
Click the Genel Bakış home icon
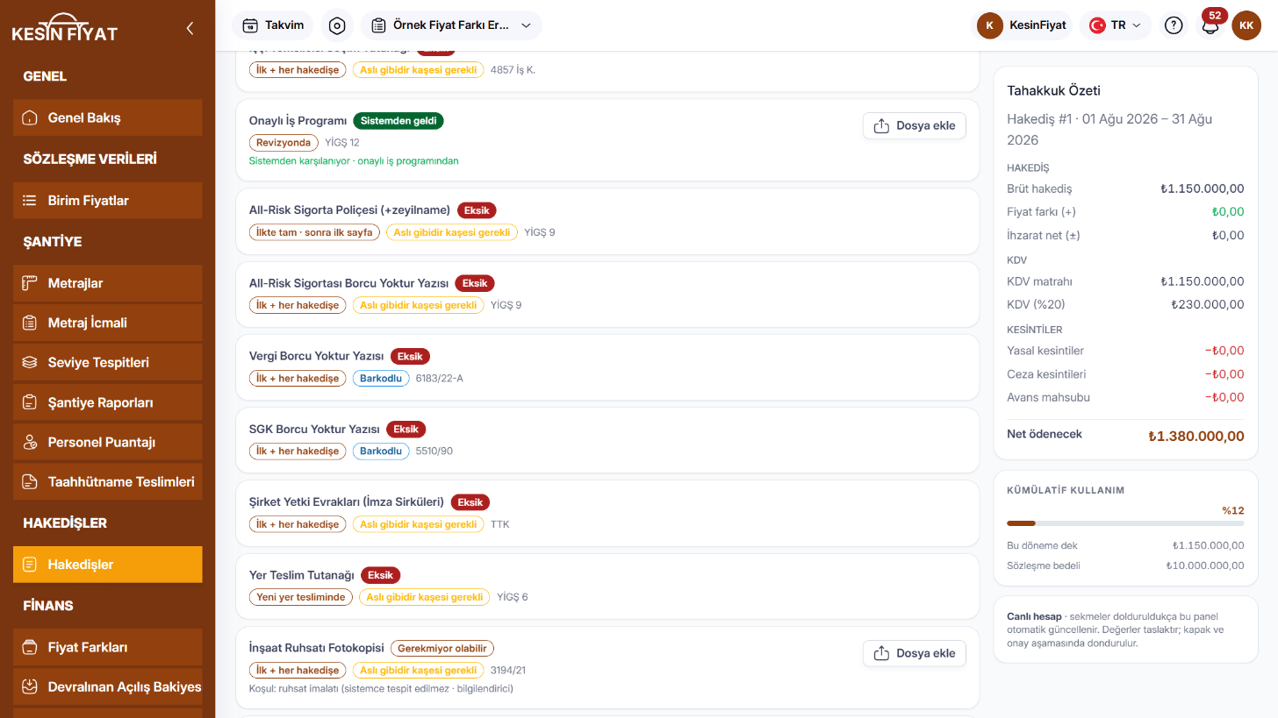[30, 118]
